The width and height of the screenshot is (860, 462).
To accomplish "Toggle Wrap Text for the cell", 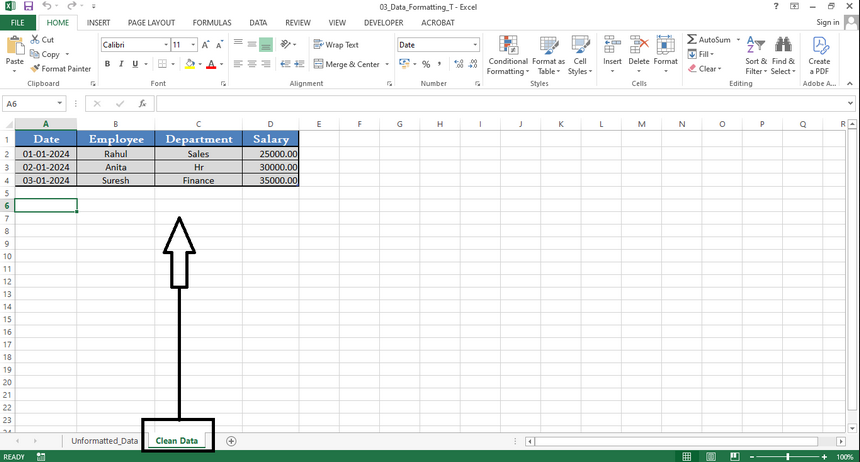I will point(335,45).
